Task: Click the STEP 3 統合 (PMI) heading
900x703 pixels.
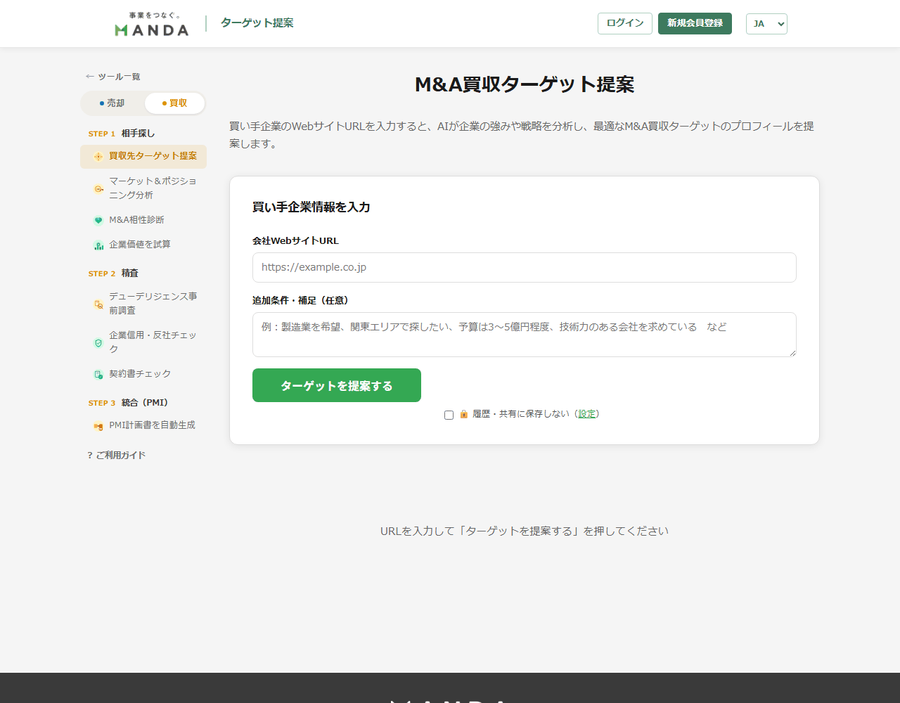Action: coord(128,402)
